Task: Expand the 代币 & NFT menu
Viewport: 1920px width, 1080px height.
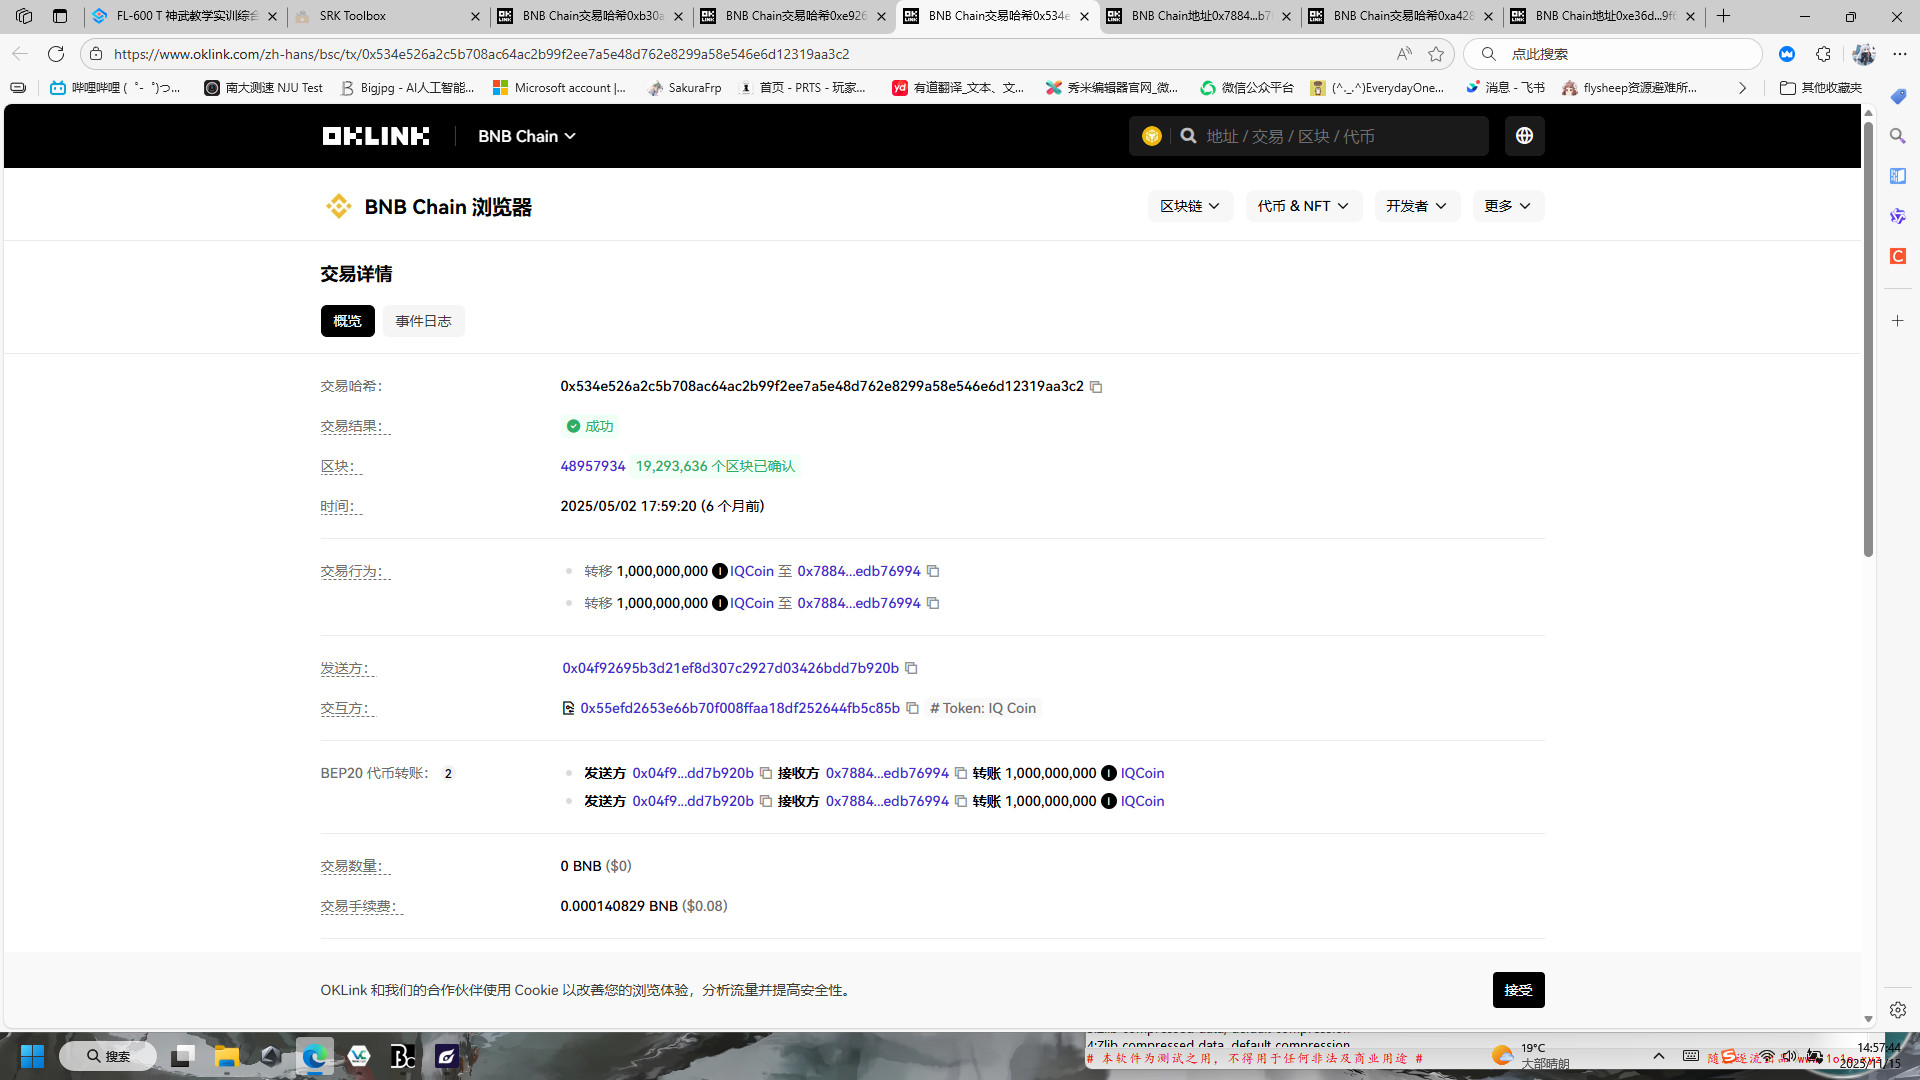Action: (x=1302, y=206)
